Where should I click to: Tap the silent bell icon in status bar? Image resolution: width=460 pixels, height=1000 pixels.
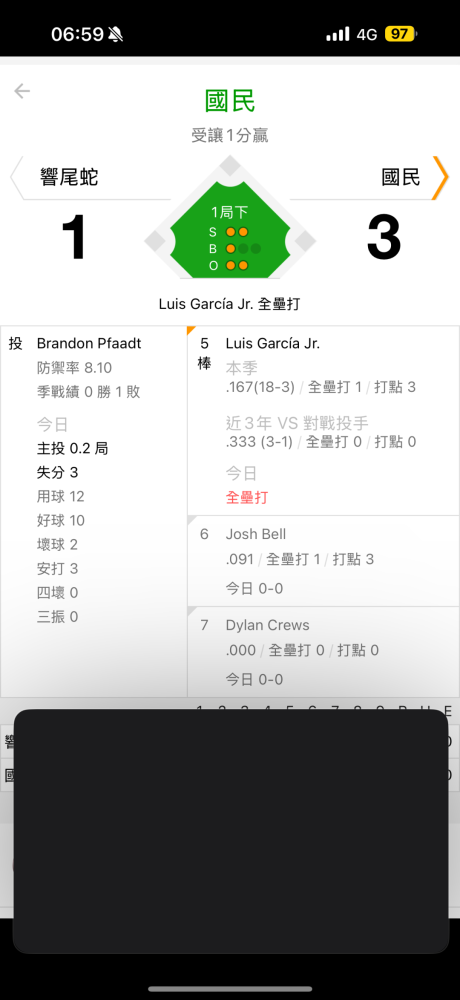[116, 34]
